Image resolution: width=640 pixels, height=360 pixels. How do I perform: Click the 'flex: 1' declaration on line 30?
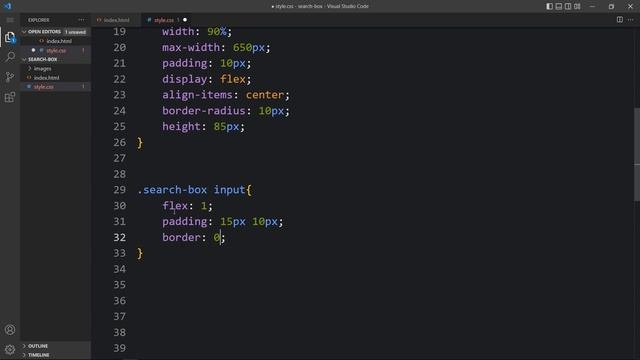pyautogui.click(x=187, y=206)
